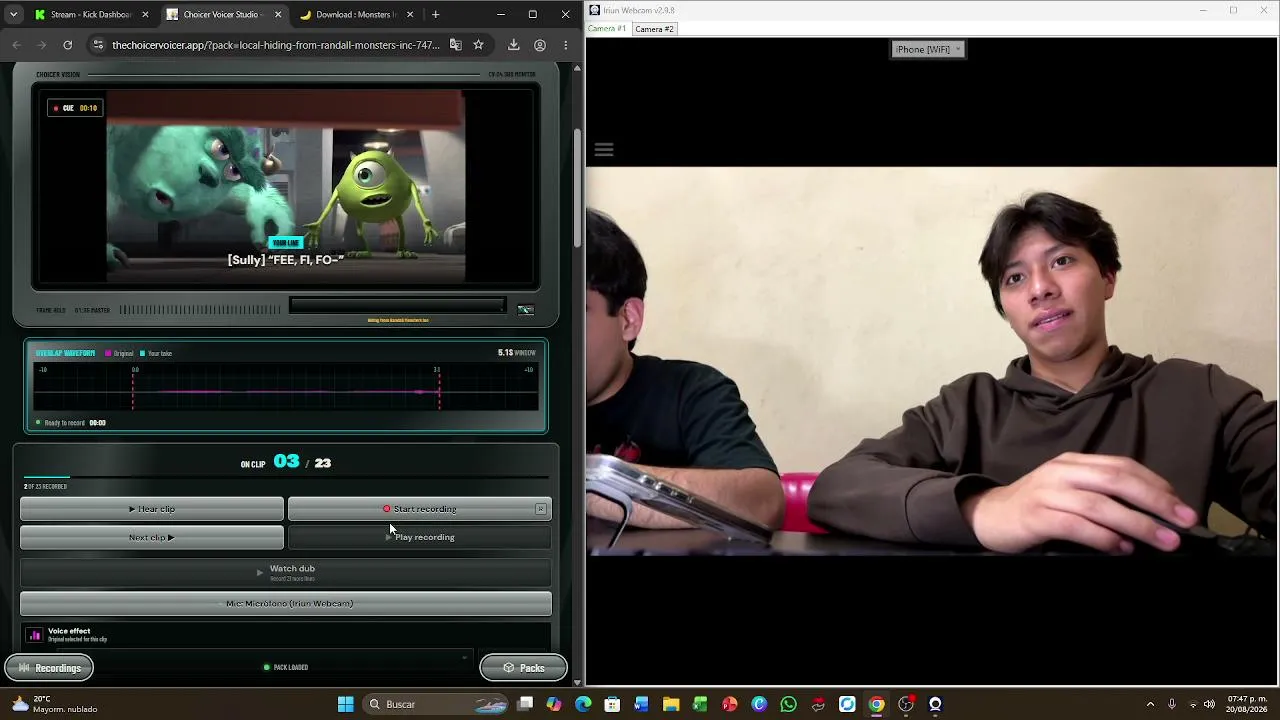Screen dimensions: 1280x720
Task: Open the hamburger menu in Iriun Webcam
Action: 604,150
